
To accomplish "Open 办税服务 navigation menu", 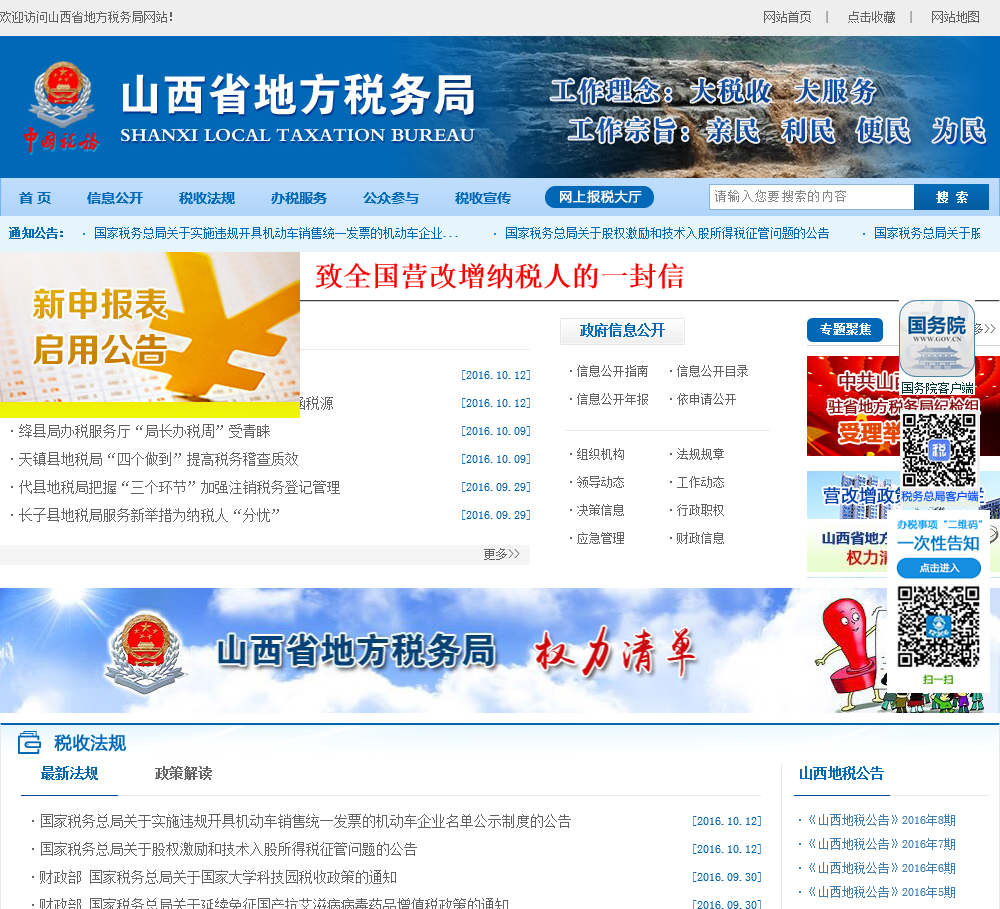I will click(x=298, y=198).
